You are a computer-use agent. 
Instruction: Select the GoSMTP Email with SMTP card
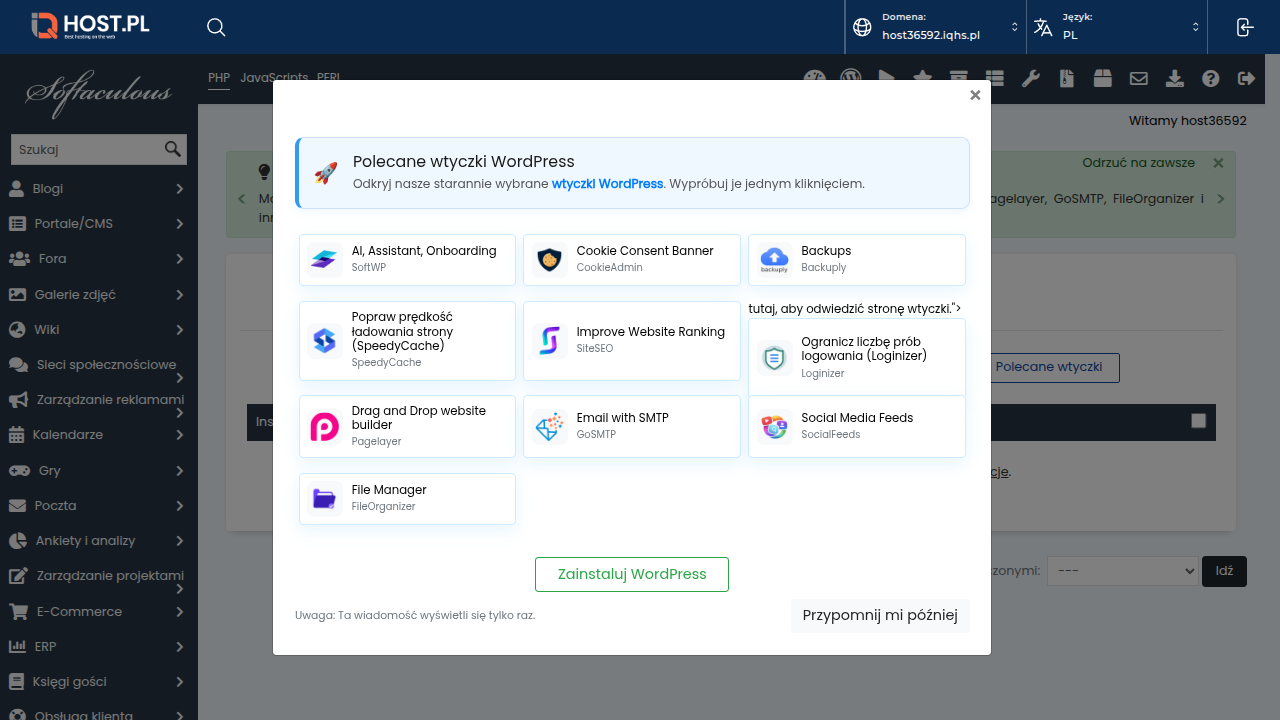(632, 427)
